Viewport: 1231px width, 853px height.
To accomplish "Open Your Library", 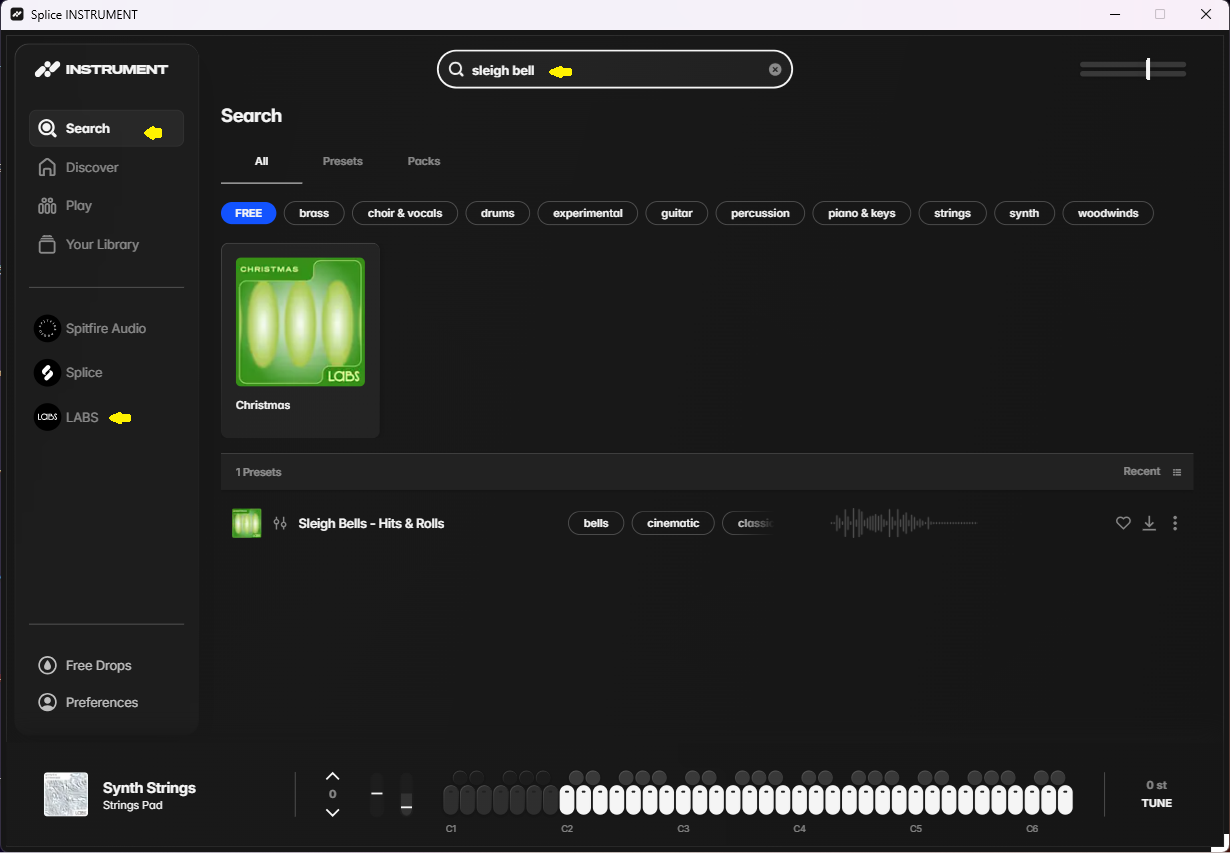I will (88, 244).
